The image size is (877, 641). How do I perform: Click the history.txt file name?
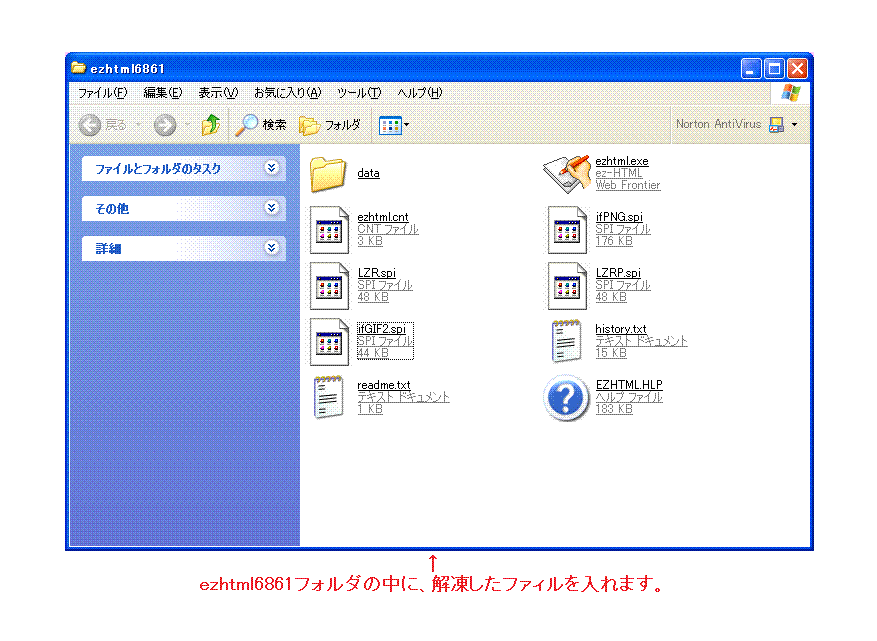pos(621,329)
